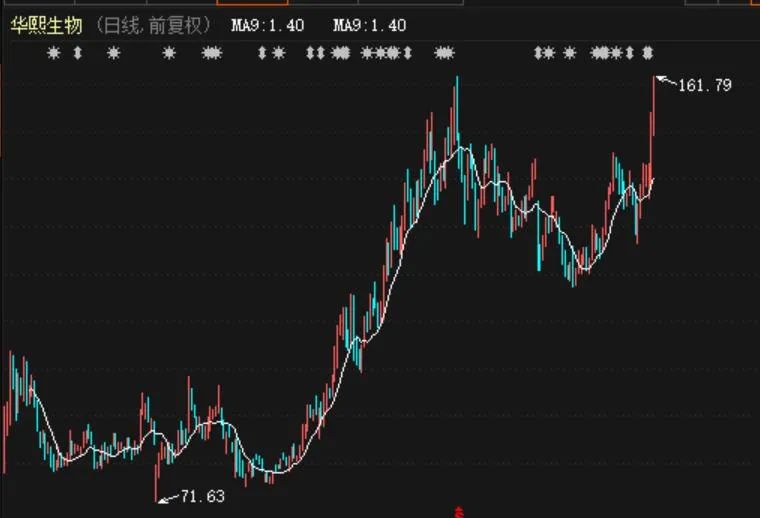Click the last event marker below the 161.79 peak

click(x=648, y=53)
